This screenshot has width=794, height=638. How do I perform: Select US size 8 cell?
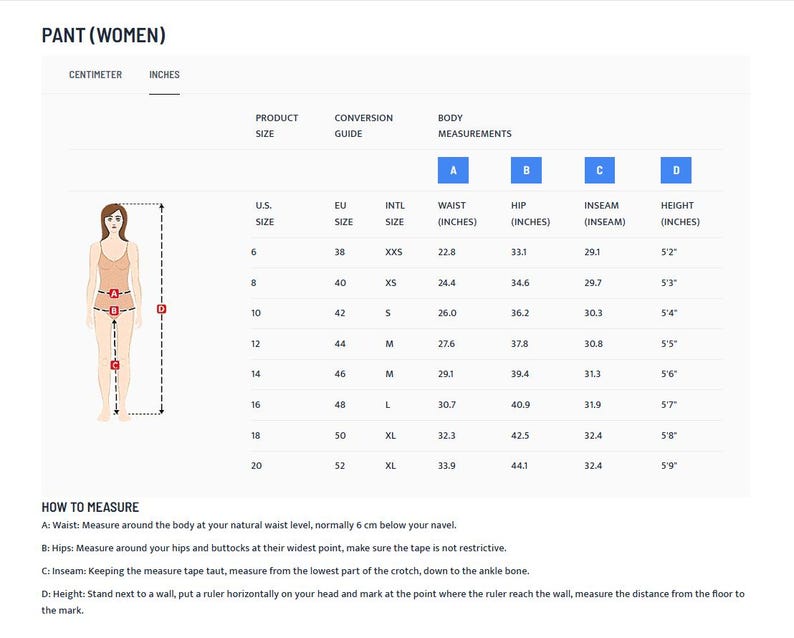point(254,283)
